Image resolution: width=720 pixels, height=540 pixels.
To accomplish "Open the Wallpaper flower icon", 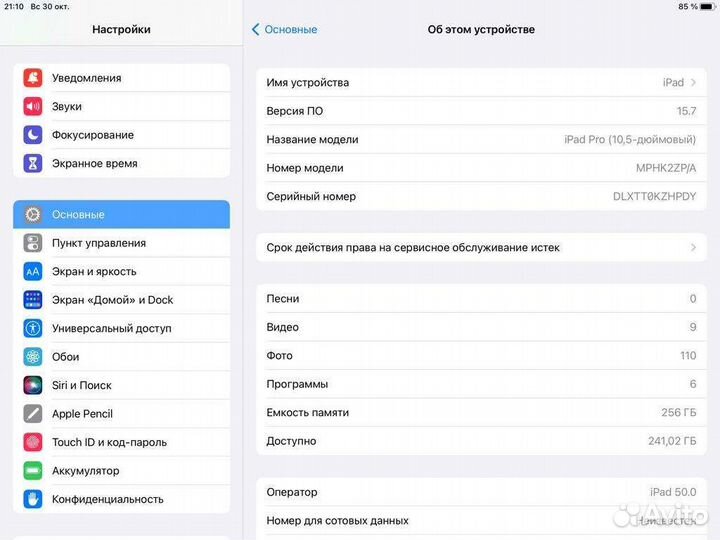I will [33, 357].
